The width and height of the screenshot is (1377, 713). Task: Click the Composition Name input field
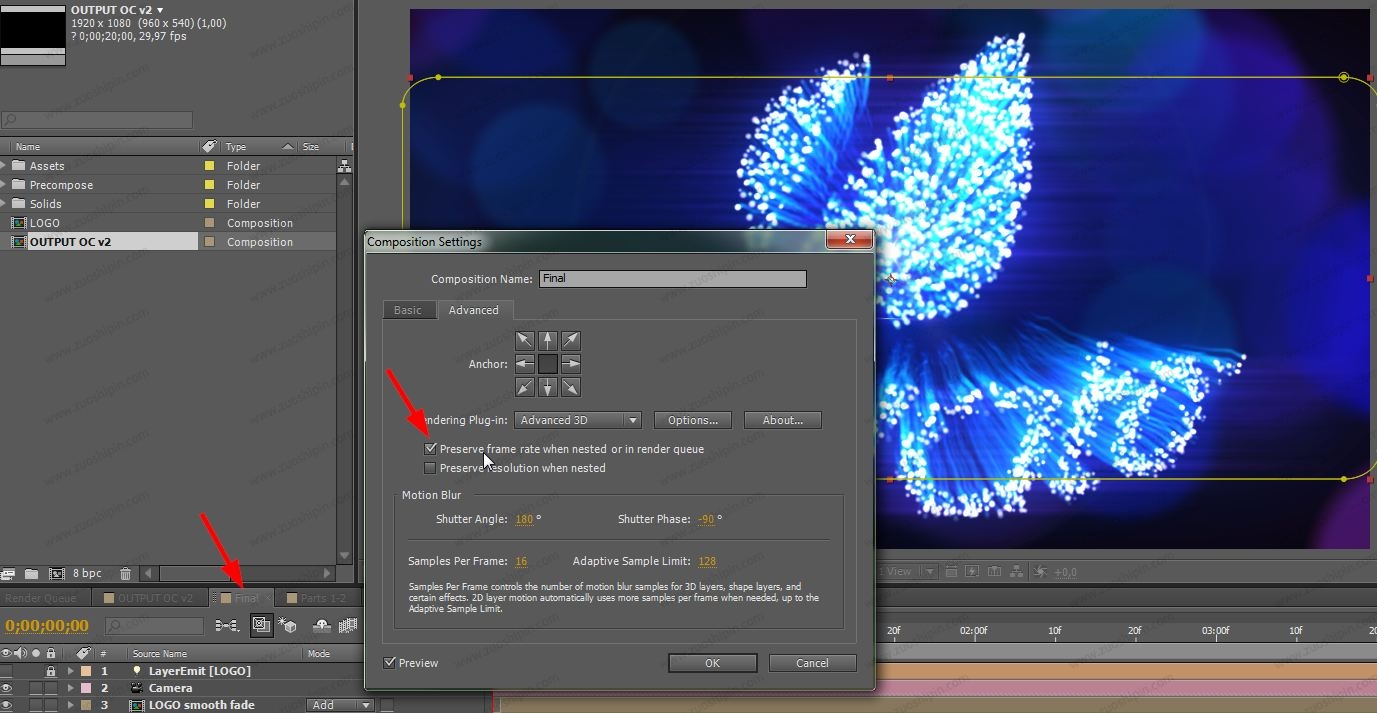pos(672,279)
